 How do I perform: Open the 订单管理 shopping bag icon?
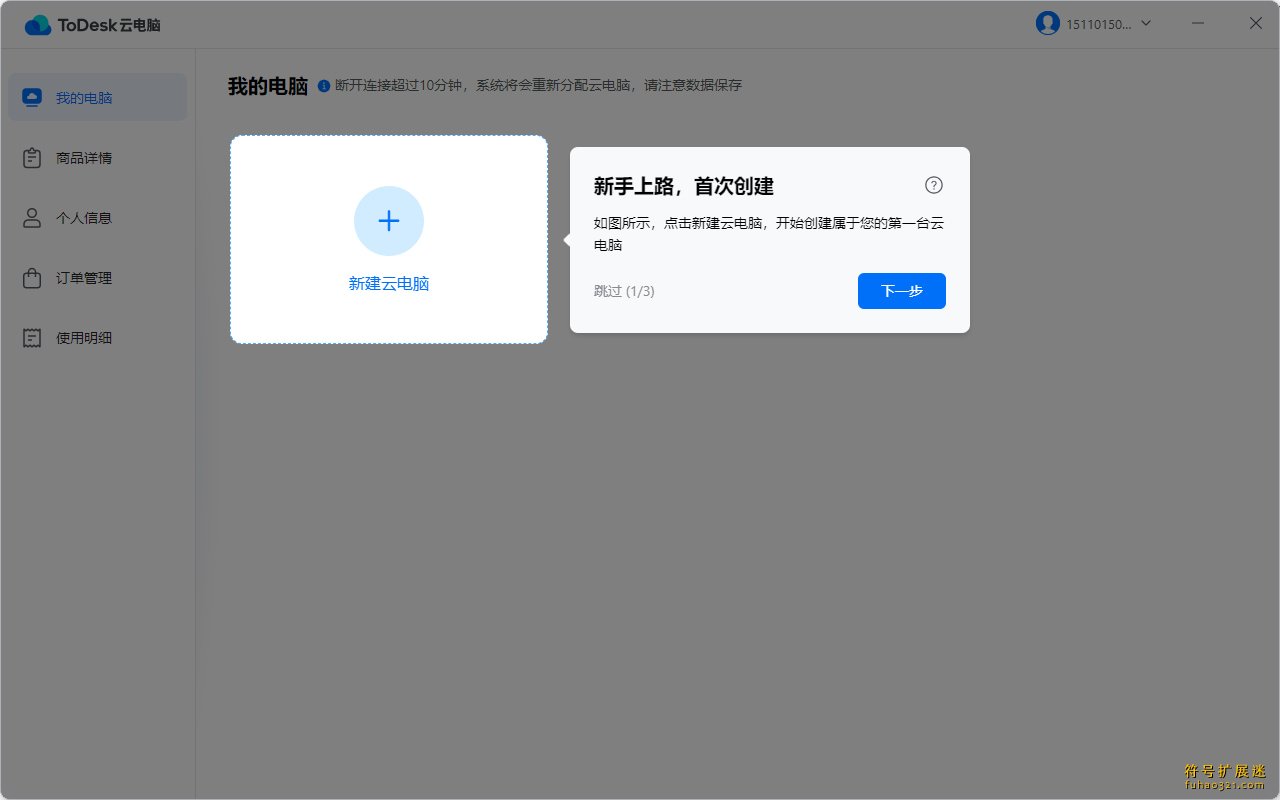click(x=32, y=278)
